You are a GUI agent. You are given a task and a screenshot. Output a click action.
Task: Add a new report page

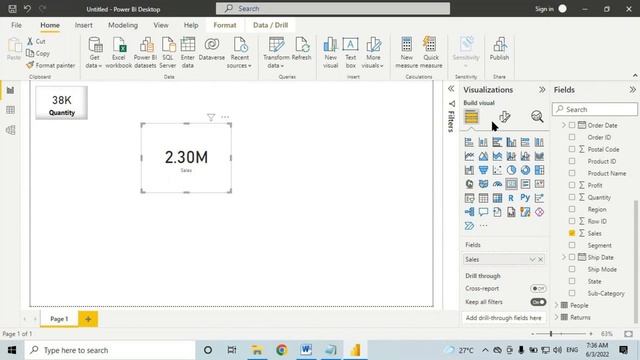click(88, 319)
